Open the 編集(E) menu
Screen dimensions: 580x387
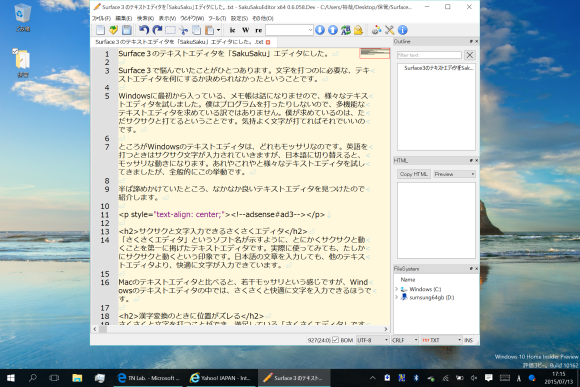click(x=124, y=18)
